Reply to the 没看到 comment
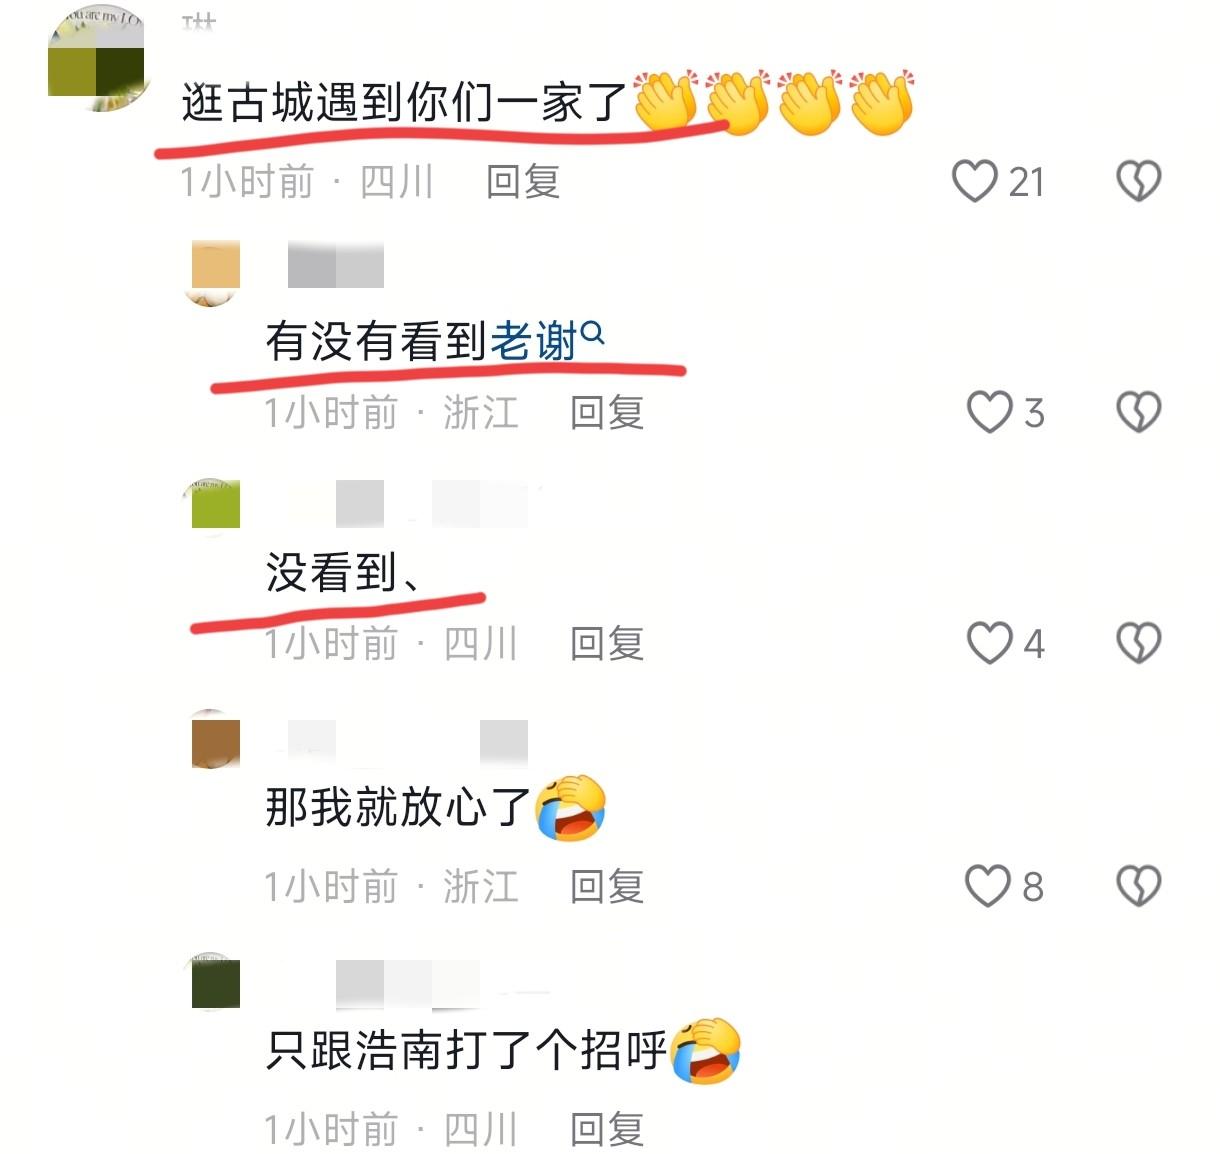 point(606,643)
